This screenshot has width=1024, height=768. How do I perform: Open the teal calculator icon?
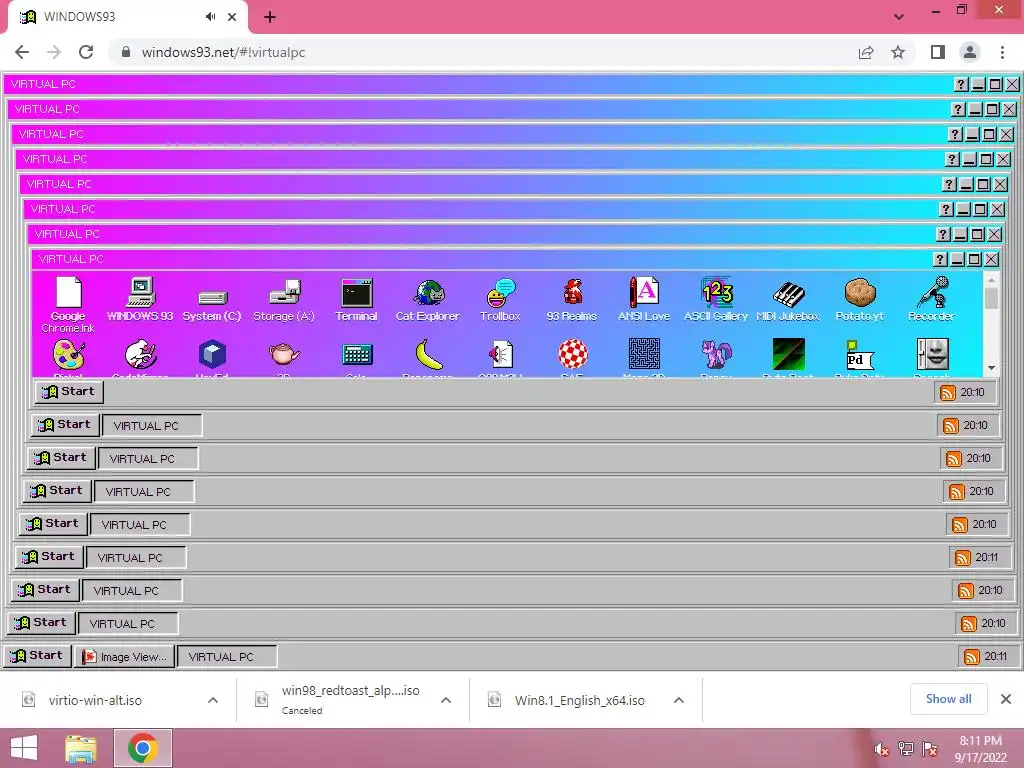[x=357, y=355]
